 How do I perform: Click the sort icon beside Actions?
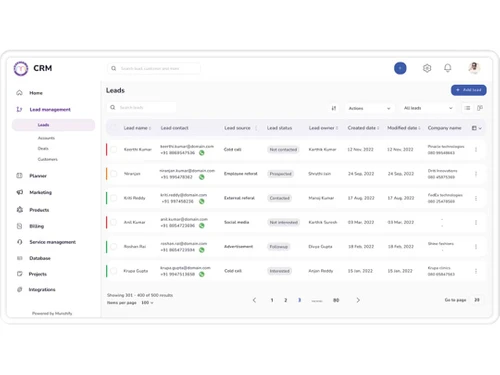coord(334,108)
